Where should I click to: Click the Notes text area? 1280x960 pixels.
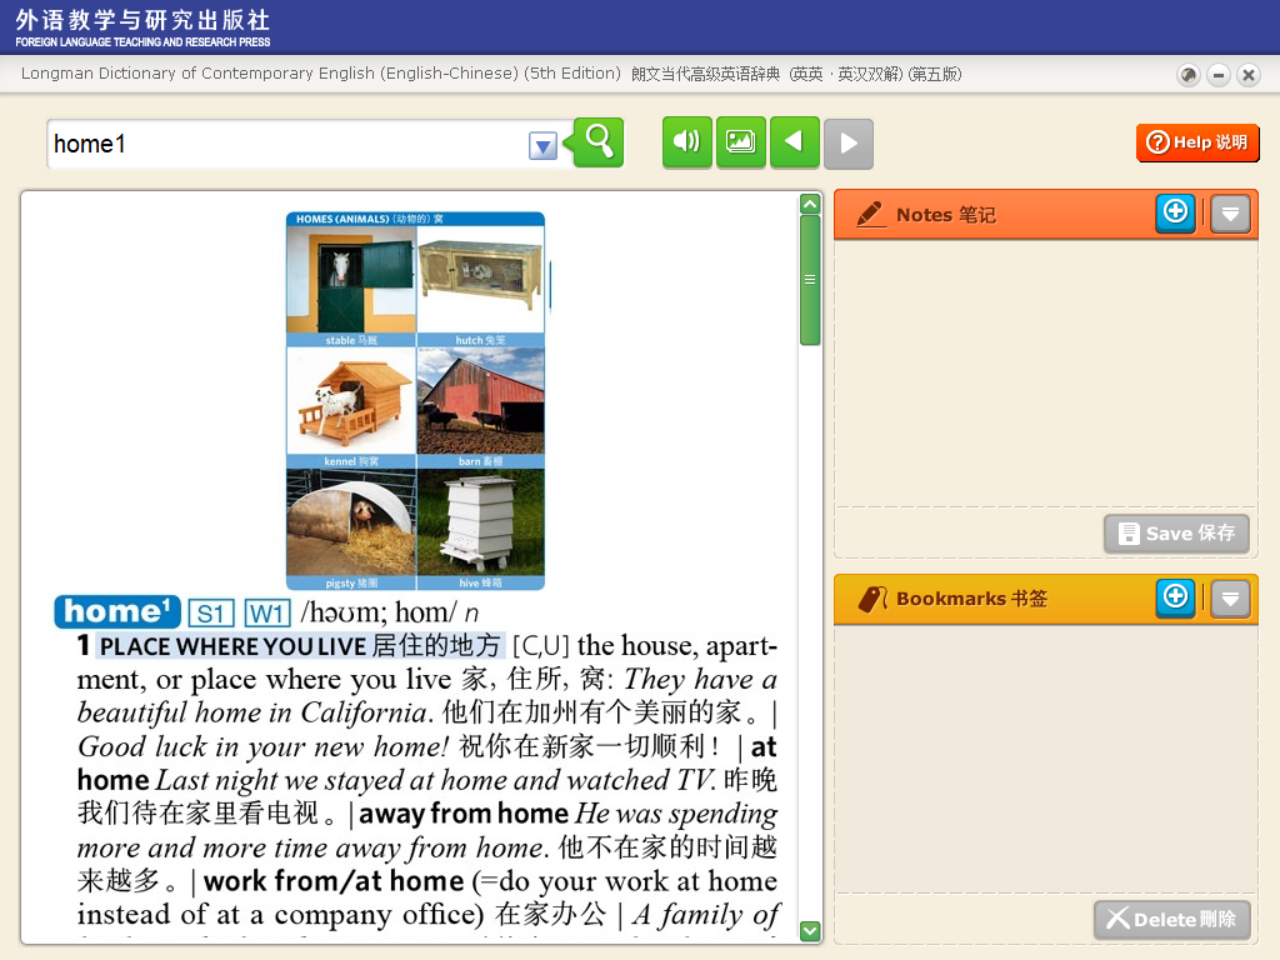coord(1045,372)
